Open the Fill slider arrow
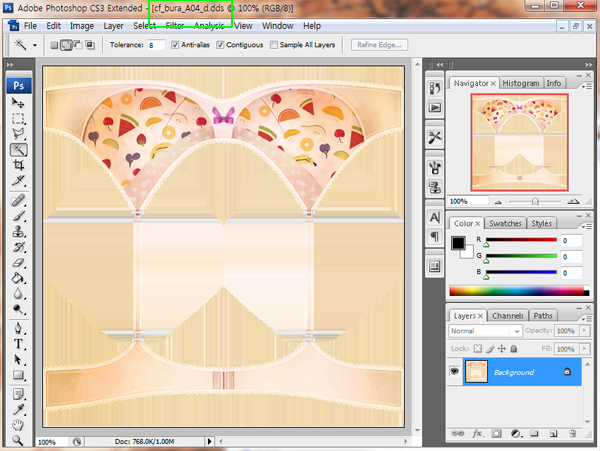 tap(584, 349)
